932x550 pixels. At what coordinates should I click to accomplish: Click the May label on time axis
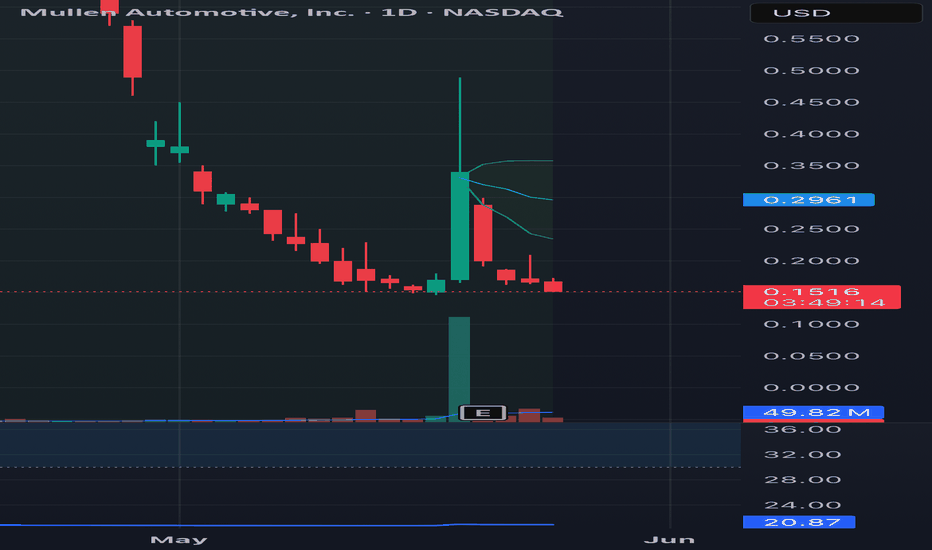(179, 539)
